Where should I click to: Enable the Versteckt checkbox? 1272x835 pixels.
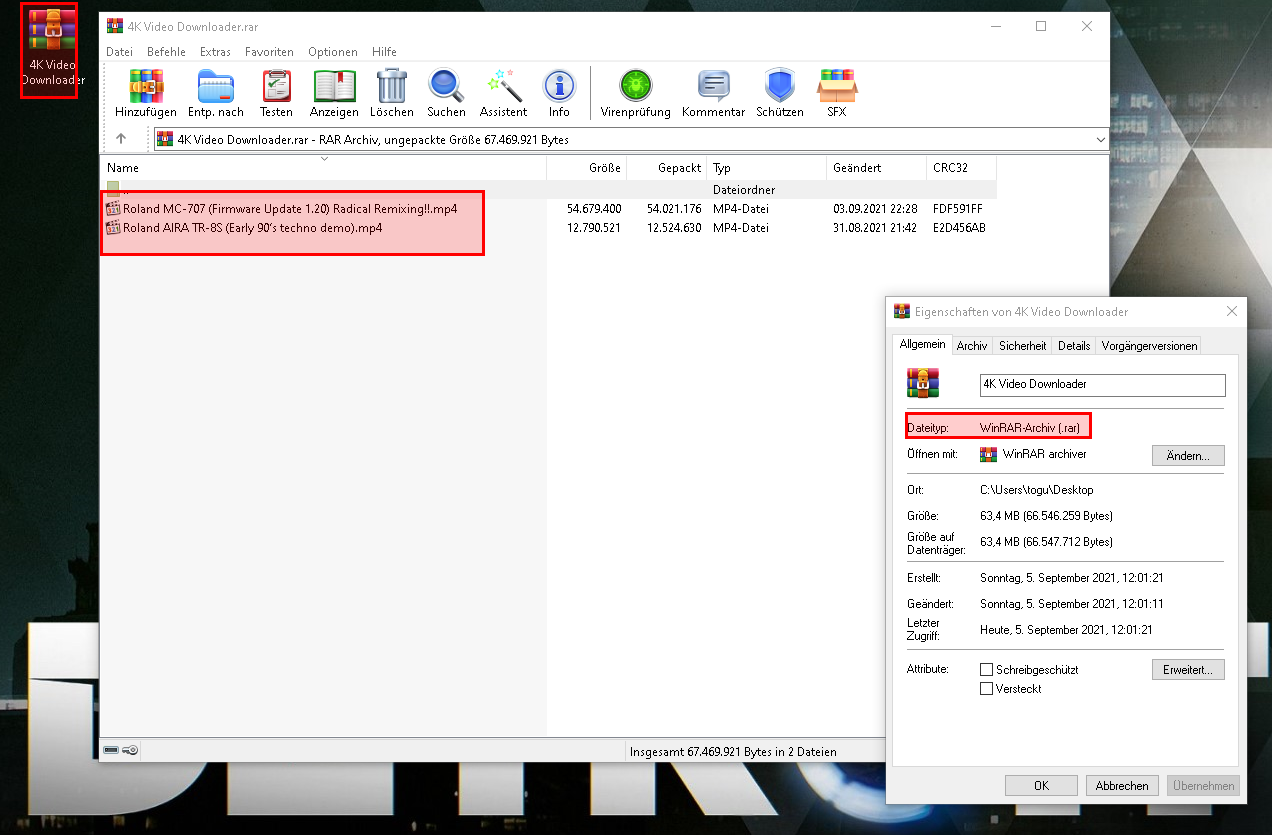pyautogui.click(x=987, y=688)
